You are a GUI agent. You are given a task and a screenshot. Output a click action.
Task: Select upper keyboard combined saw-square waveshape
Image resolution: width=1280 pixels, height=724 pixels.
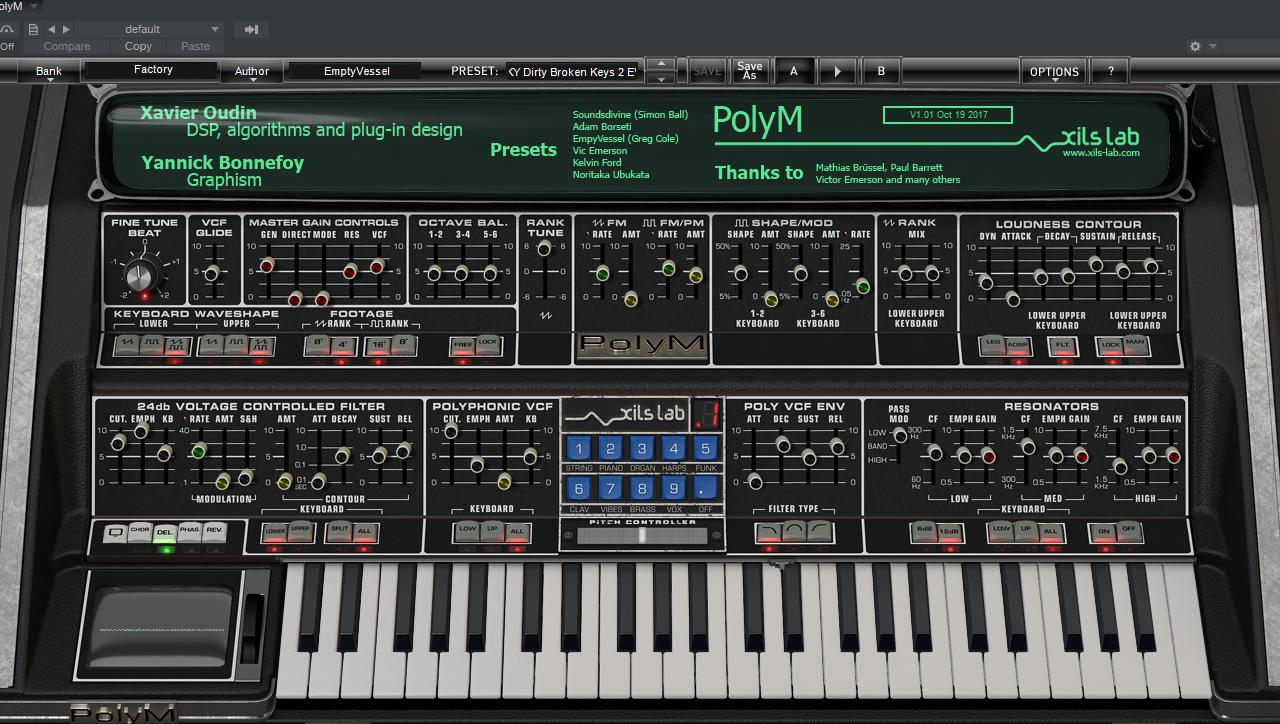[x=262, y=345]
